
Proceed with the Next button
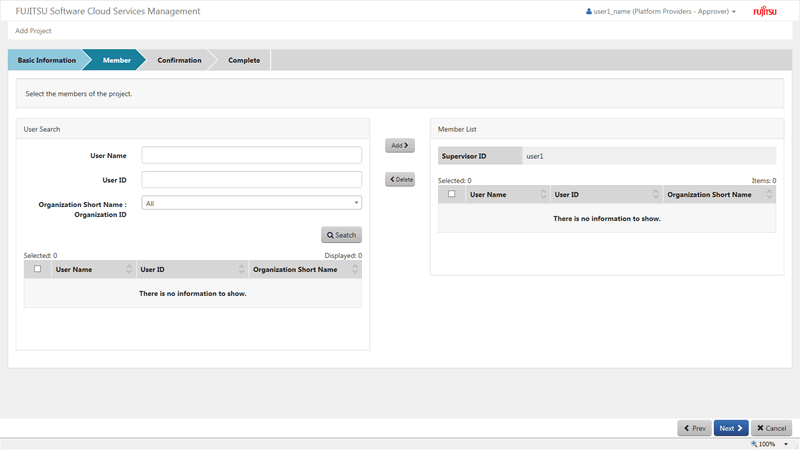coord(731,428)
